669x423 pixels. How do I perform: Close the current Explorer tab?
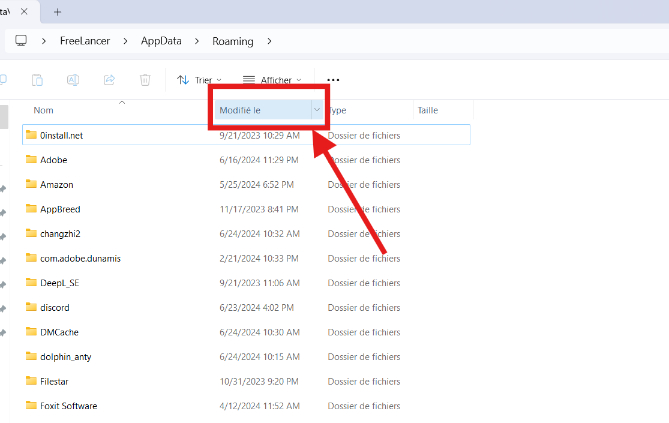point(24,12)
